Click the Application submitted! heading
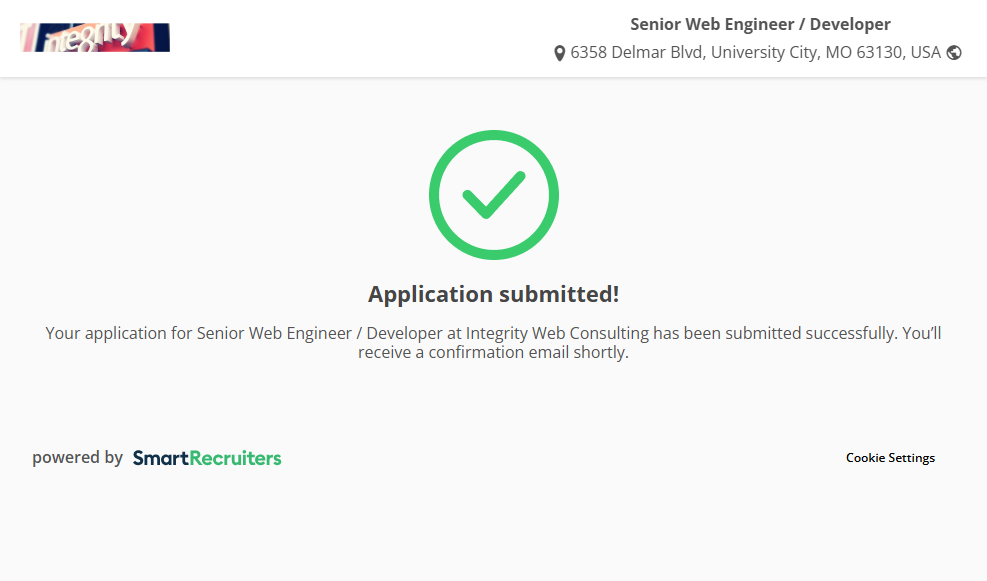The image size is (987, 581). pos(493,294)
